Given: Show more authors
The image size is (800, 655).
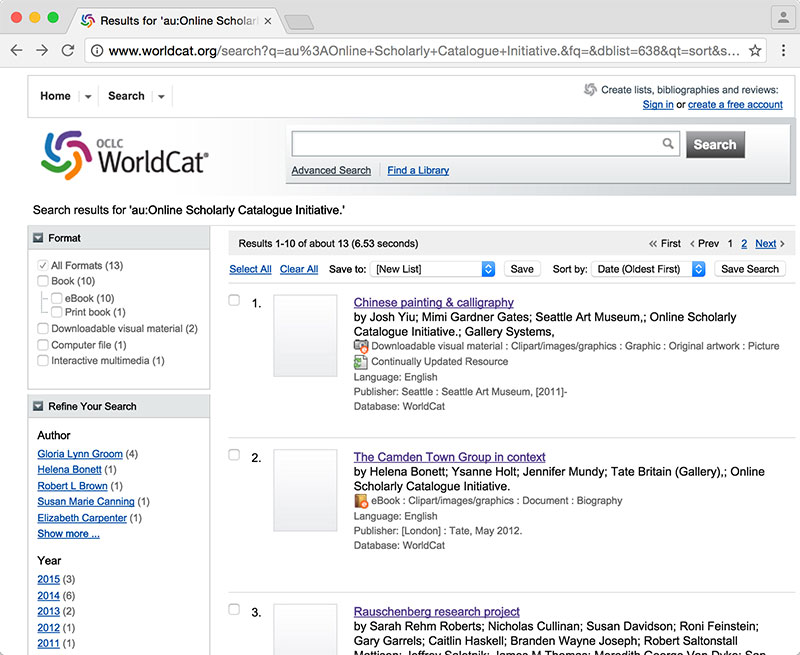Looking at the screenshot, I should point(68,534).
